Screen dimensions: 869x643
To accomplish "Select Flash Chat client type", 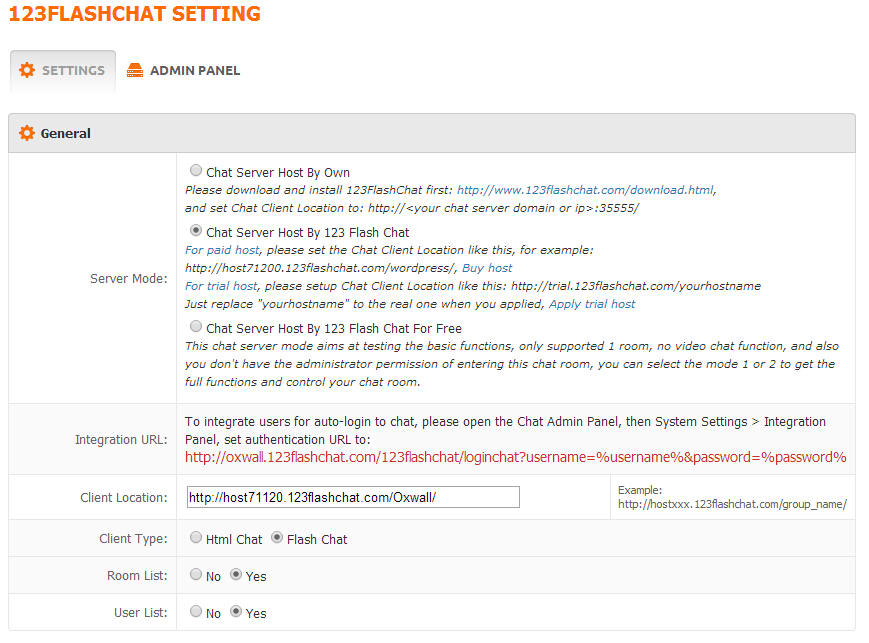I will 277,538.
